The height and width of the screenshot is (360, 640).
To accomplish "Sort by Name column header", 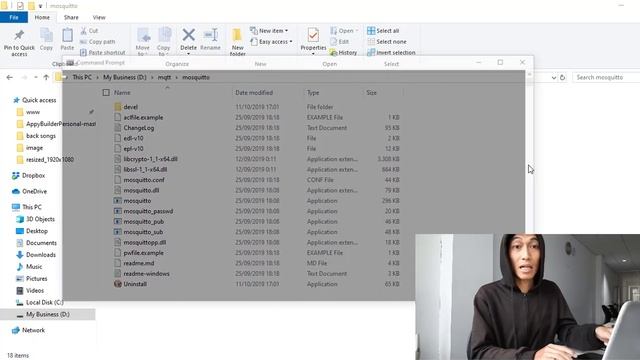I will (122, 93).
